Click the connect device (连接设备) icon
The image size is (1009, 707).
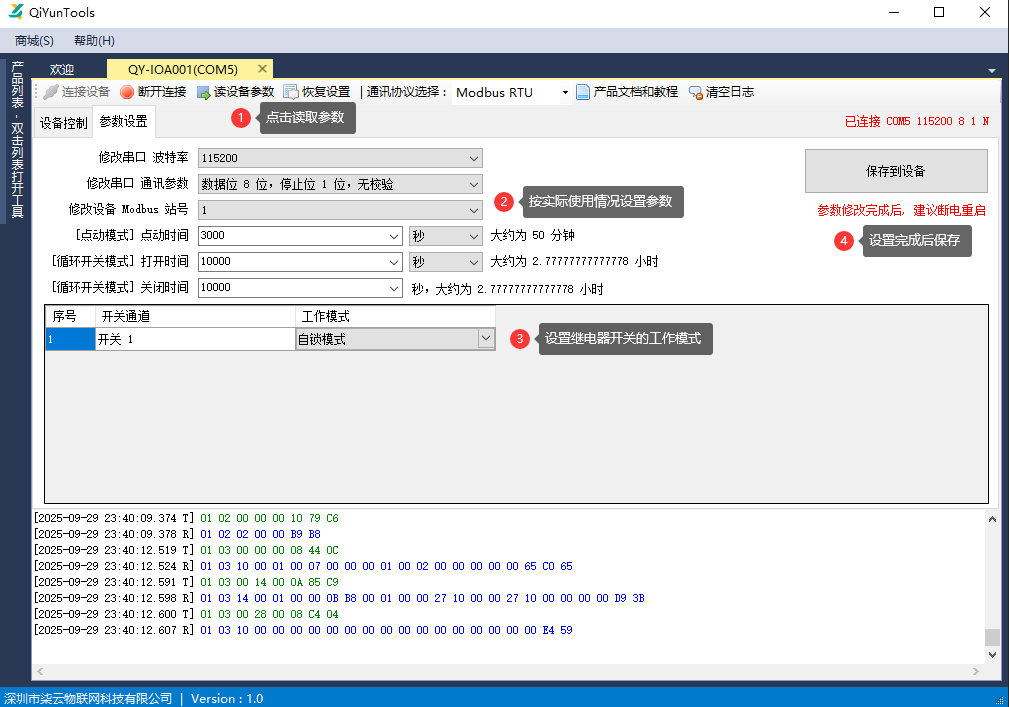(x=51, y=92)
